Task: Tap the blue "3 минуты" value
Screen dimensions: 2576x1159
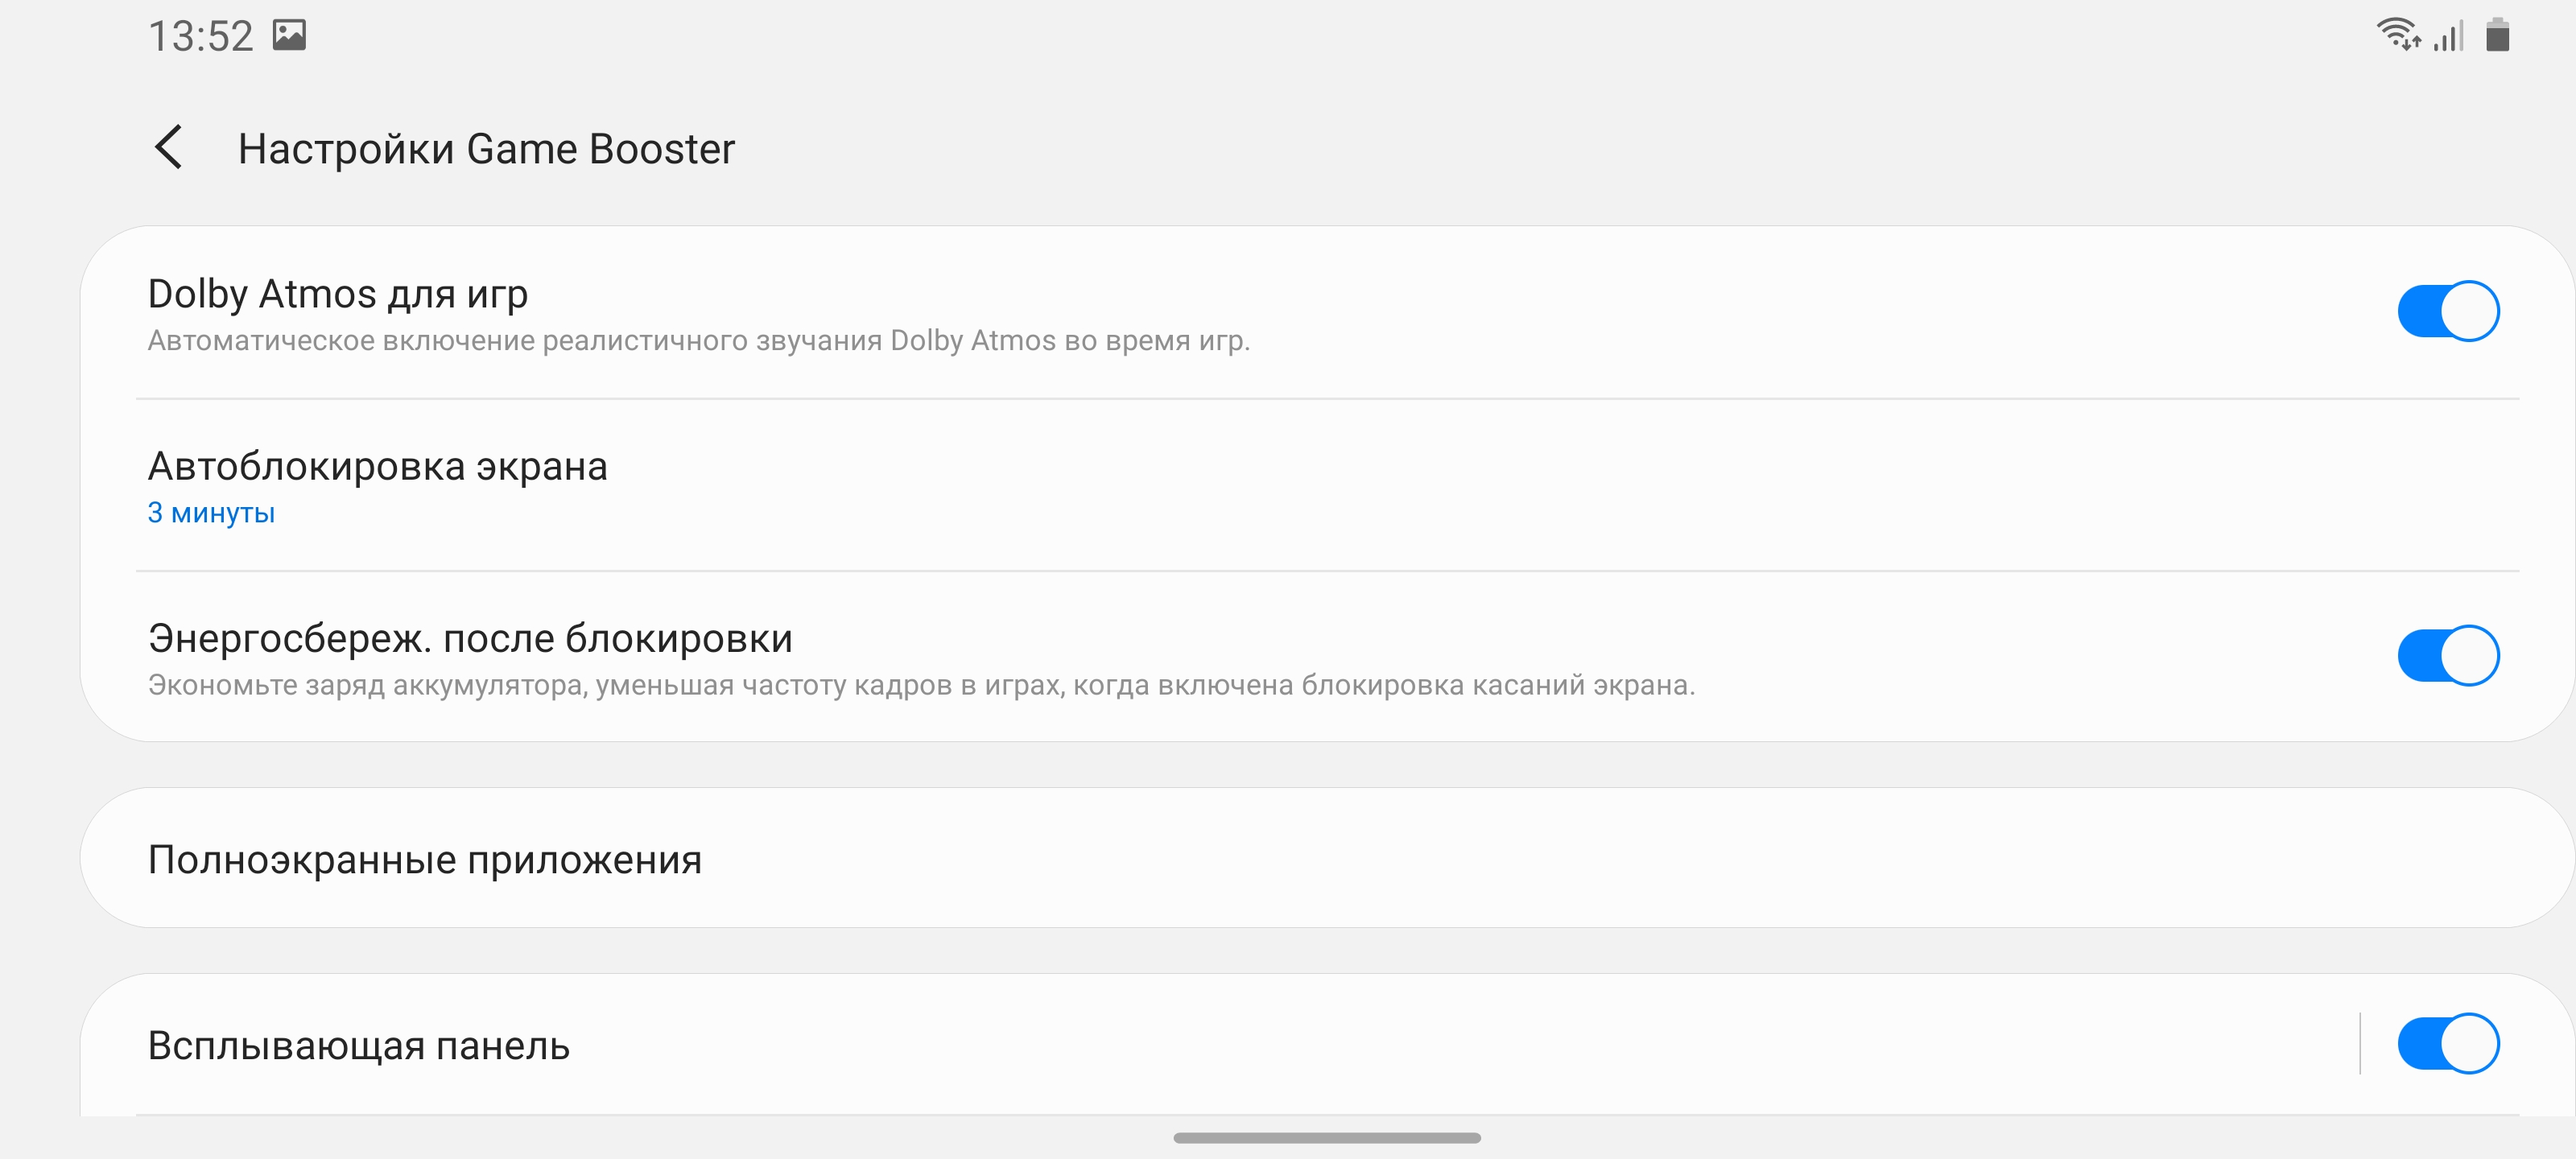Action: [x=211, y=513]
